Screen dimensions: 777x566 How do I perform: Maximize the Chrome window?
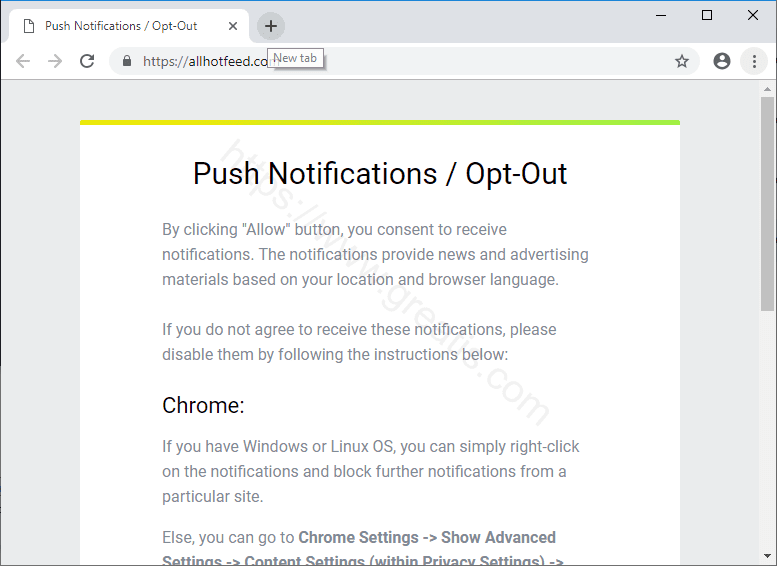707,15
